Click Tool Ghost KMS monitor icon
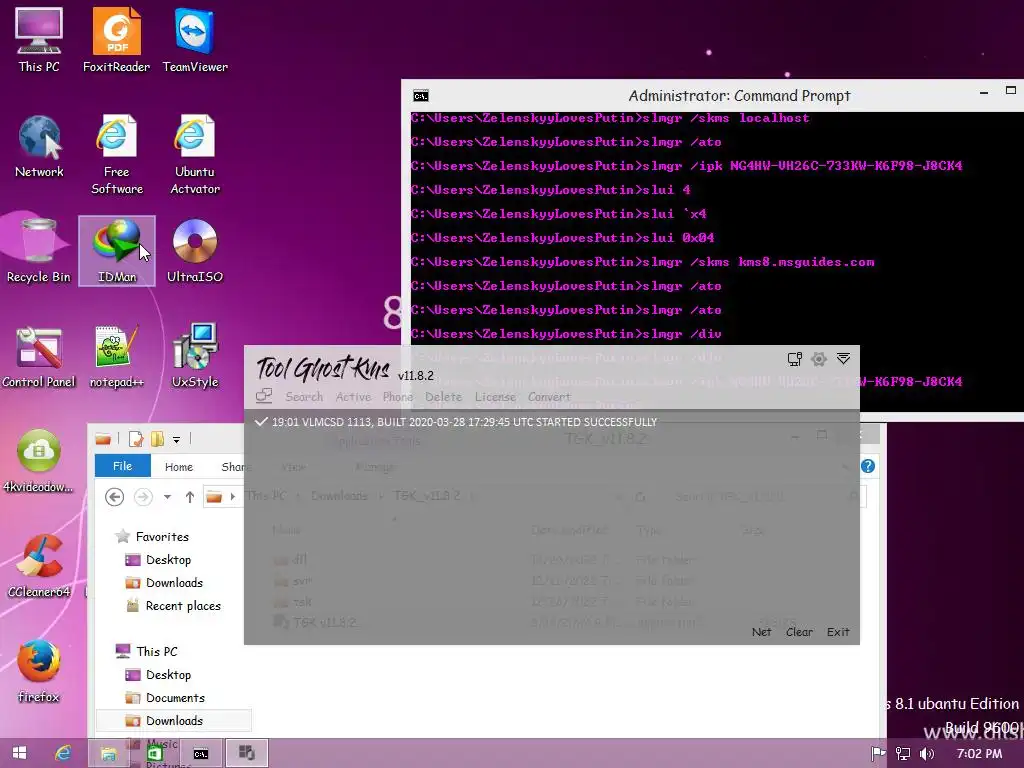This screenshot has width=1024, height=768. tap(794, 359)
